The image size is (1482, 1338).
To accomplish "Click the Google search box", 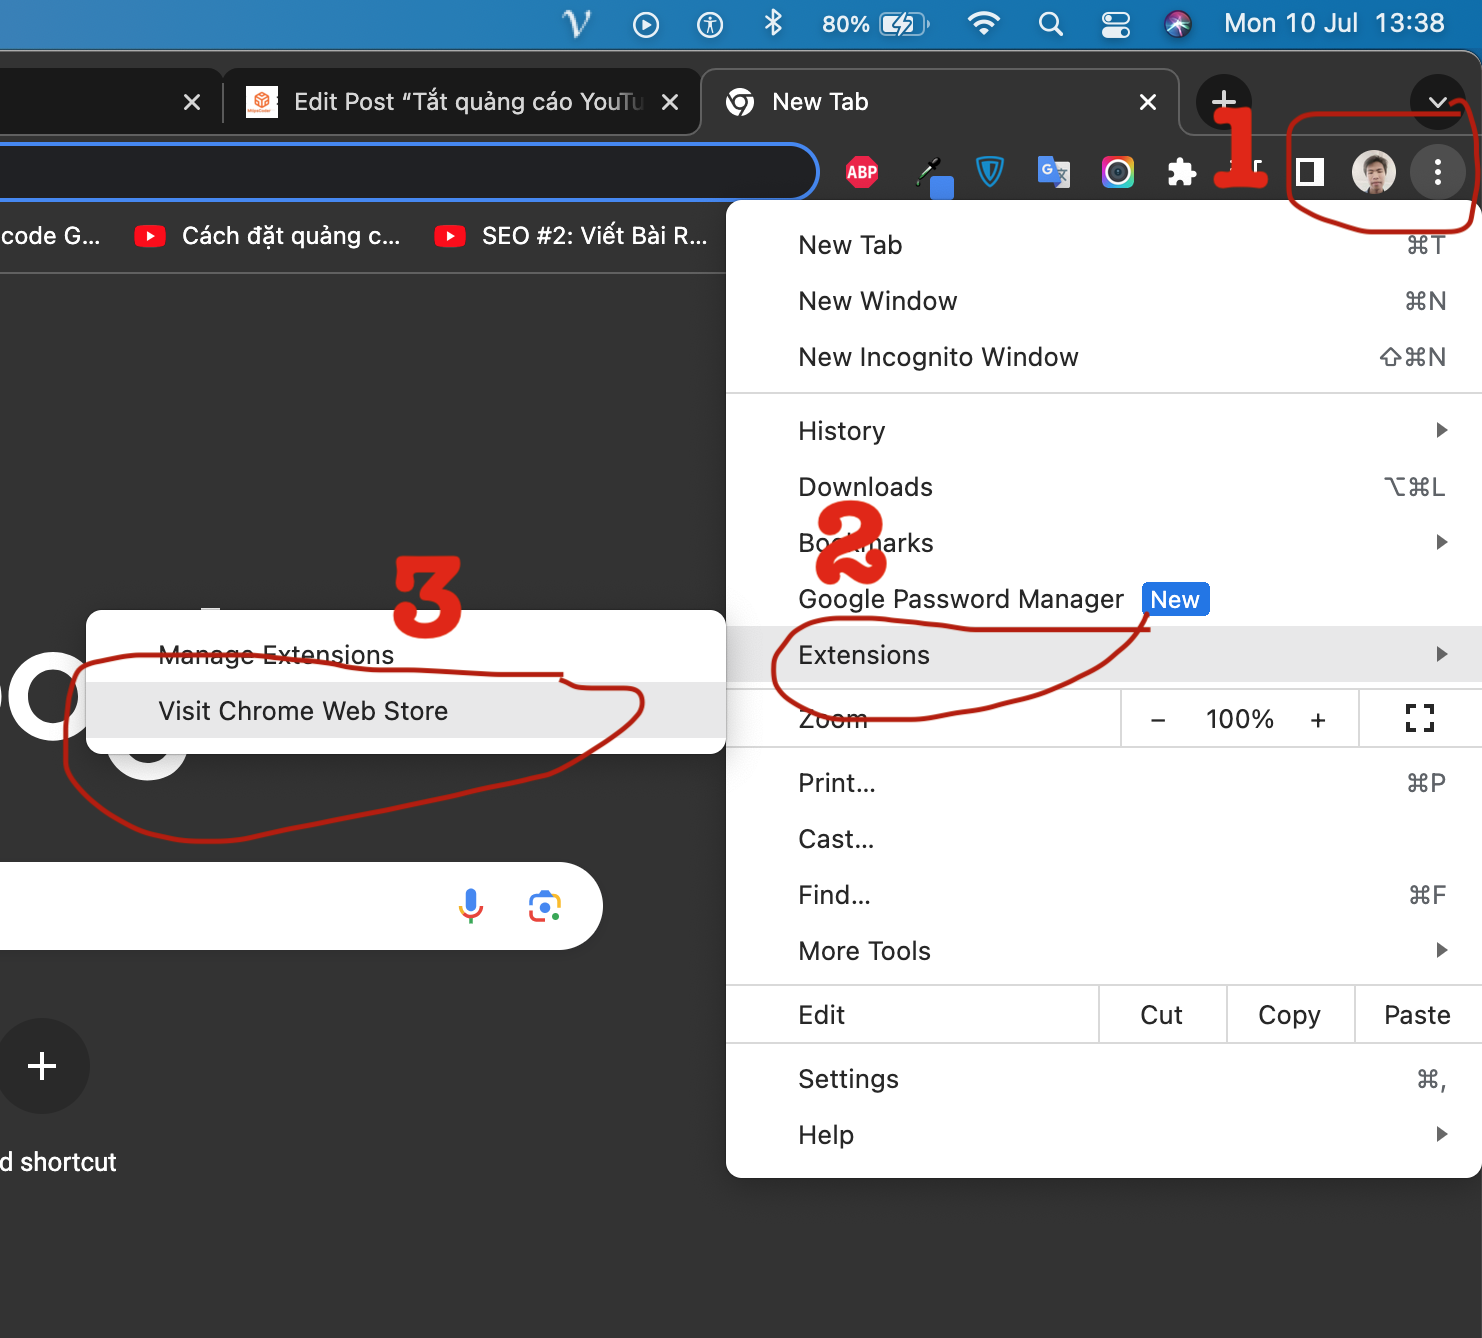I will pos(300,906).
